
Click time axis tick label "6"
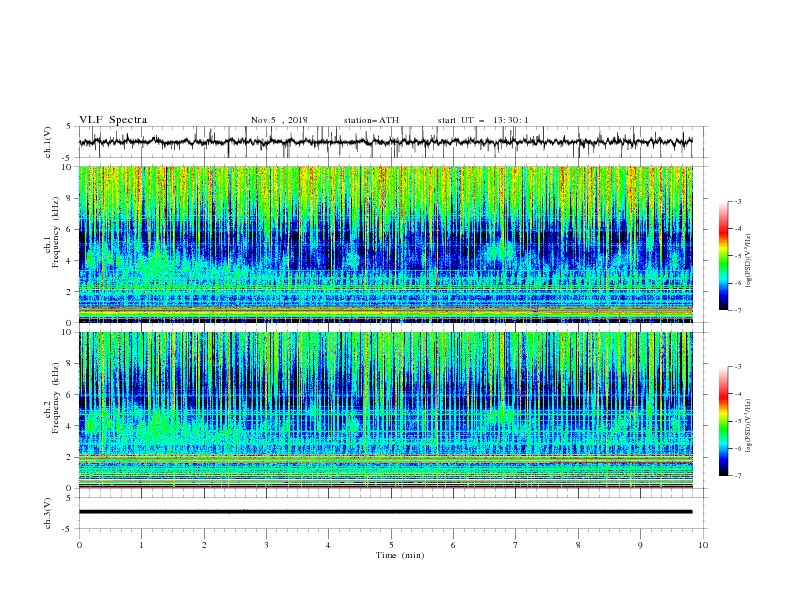453,545
